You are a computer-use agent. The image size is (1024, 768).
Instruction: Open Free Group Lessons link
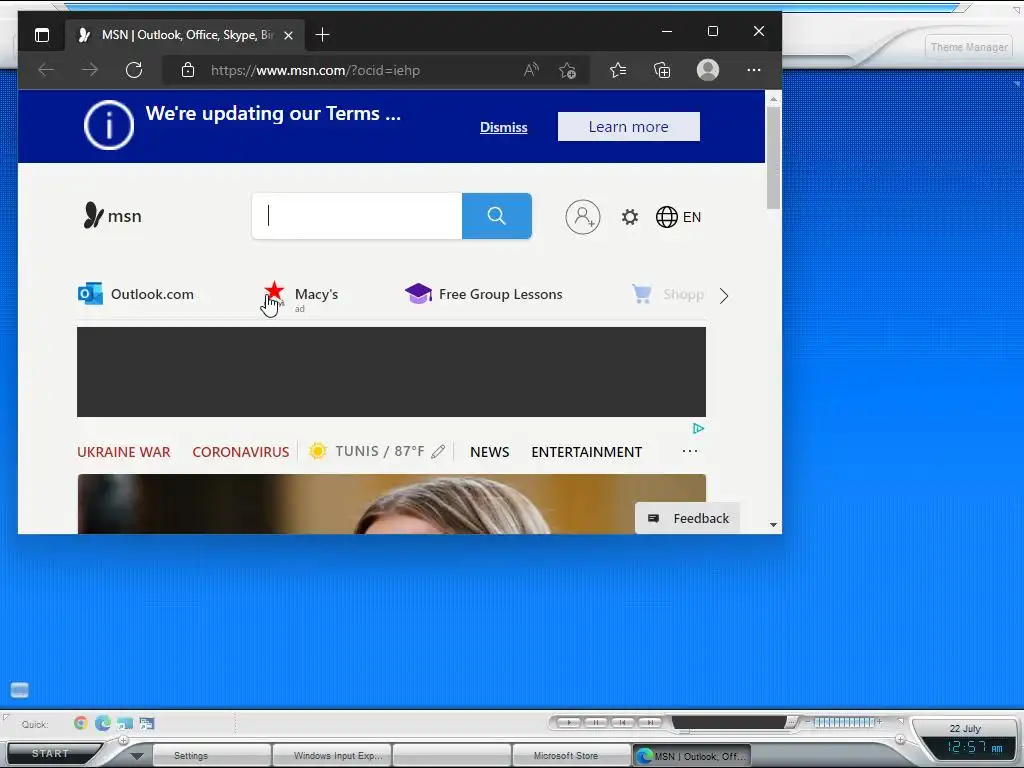(484, 294)
